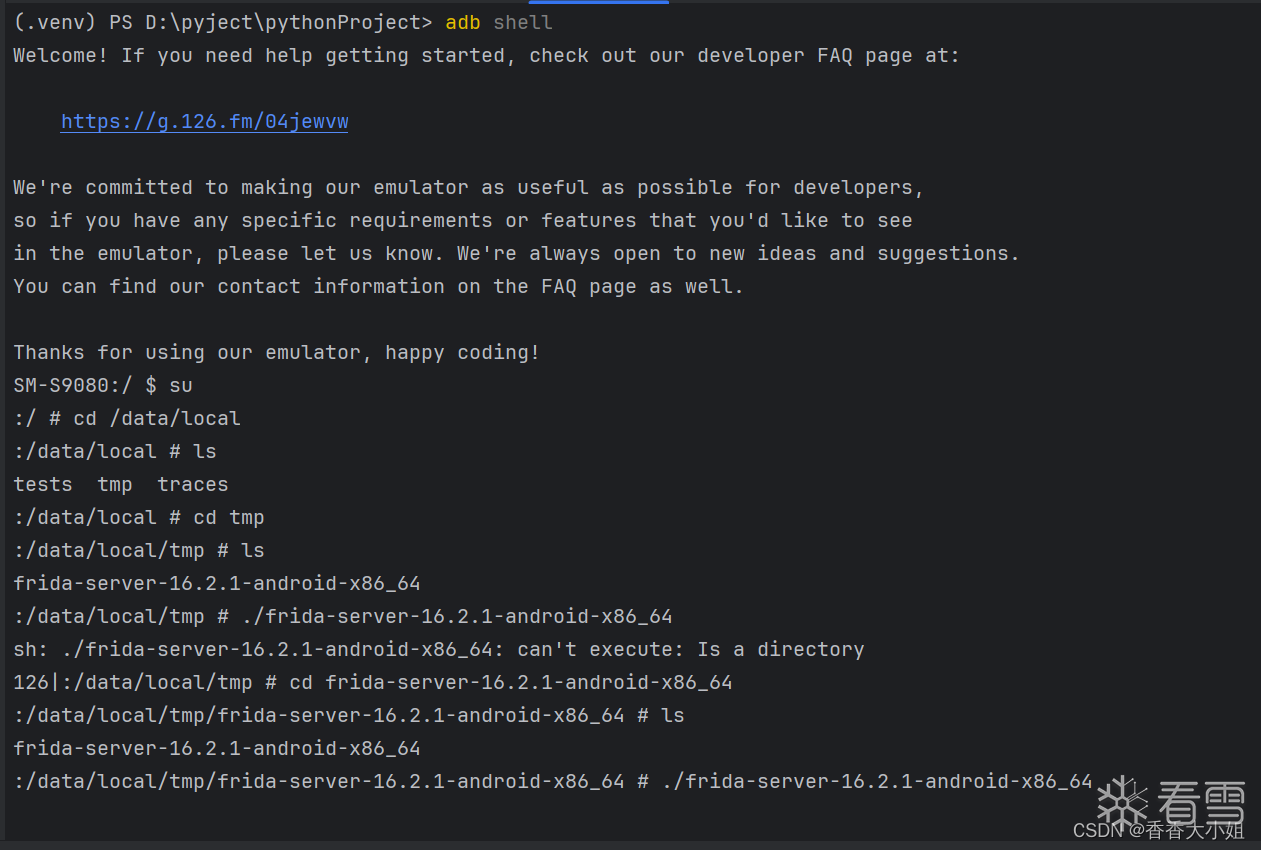The image size is (1261, 850).
Task: Open the g.126.fm FAQ hyperlink
Action: pos(204,122)
